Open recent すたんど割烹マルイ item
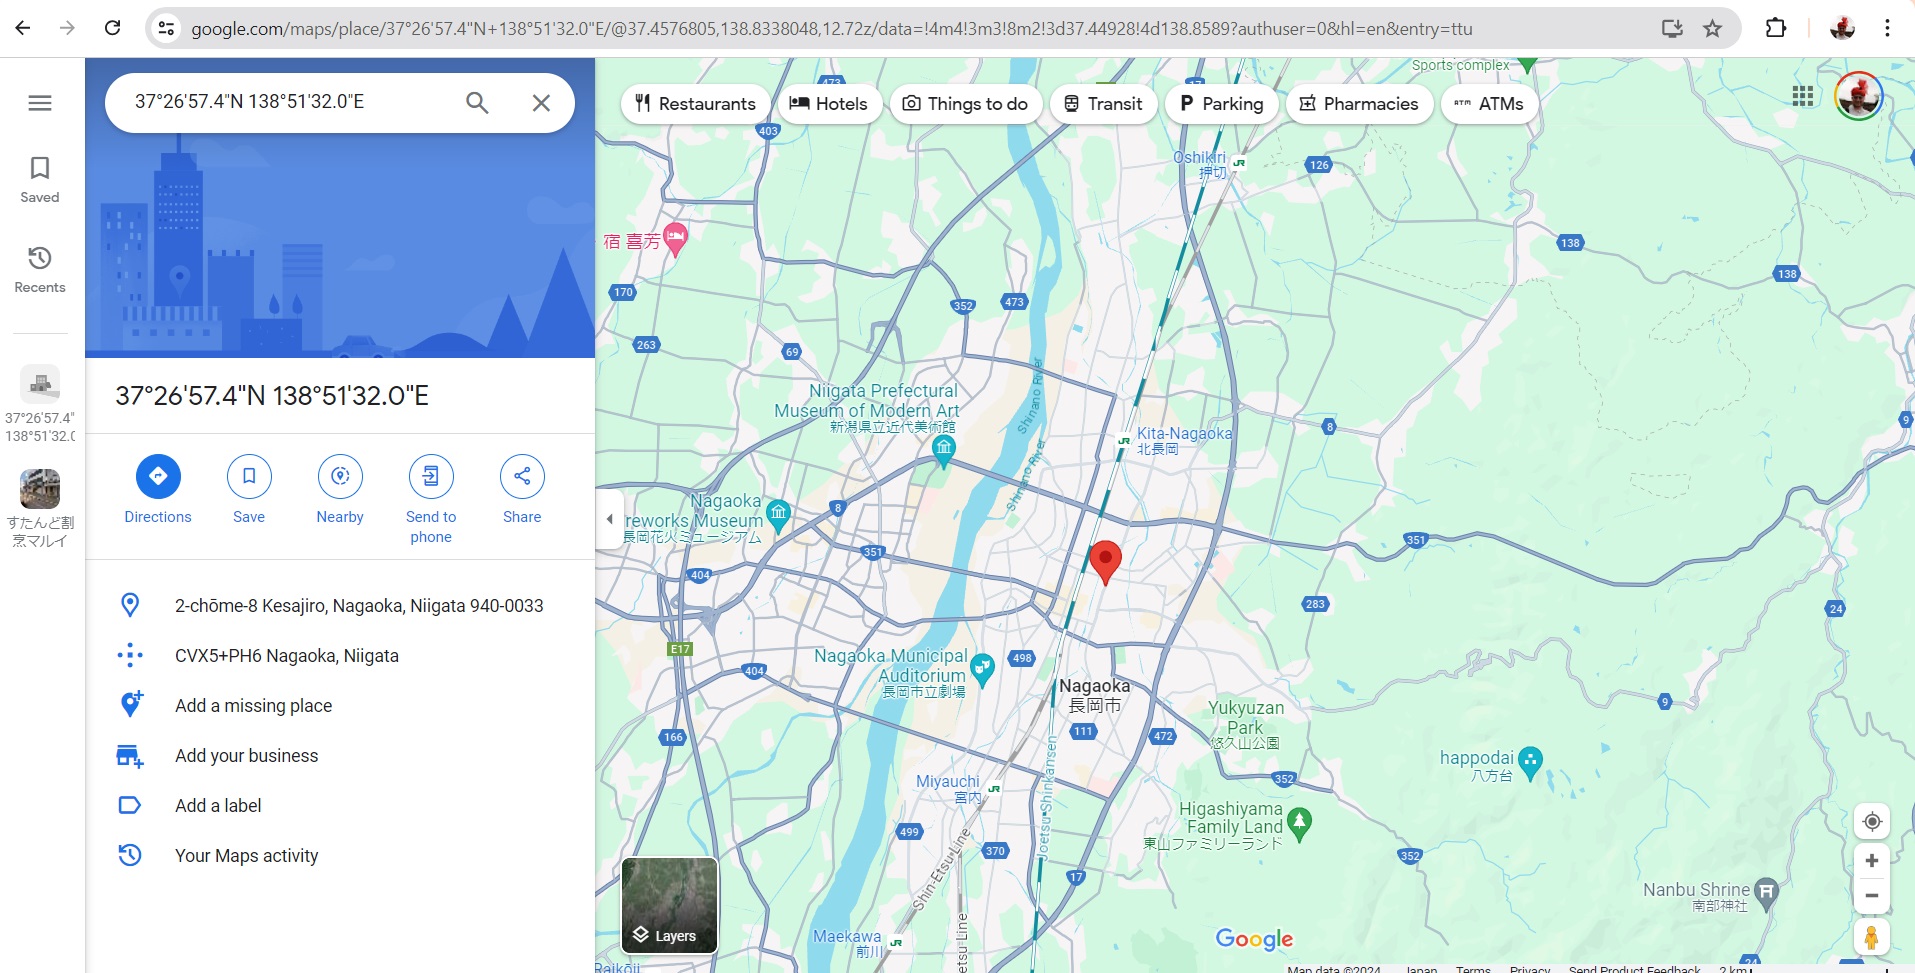Screen dimensions: 1915x973 [40, 509]
